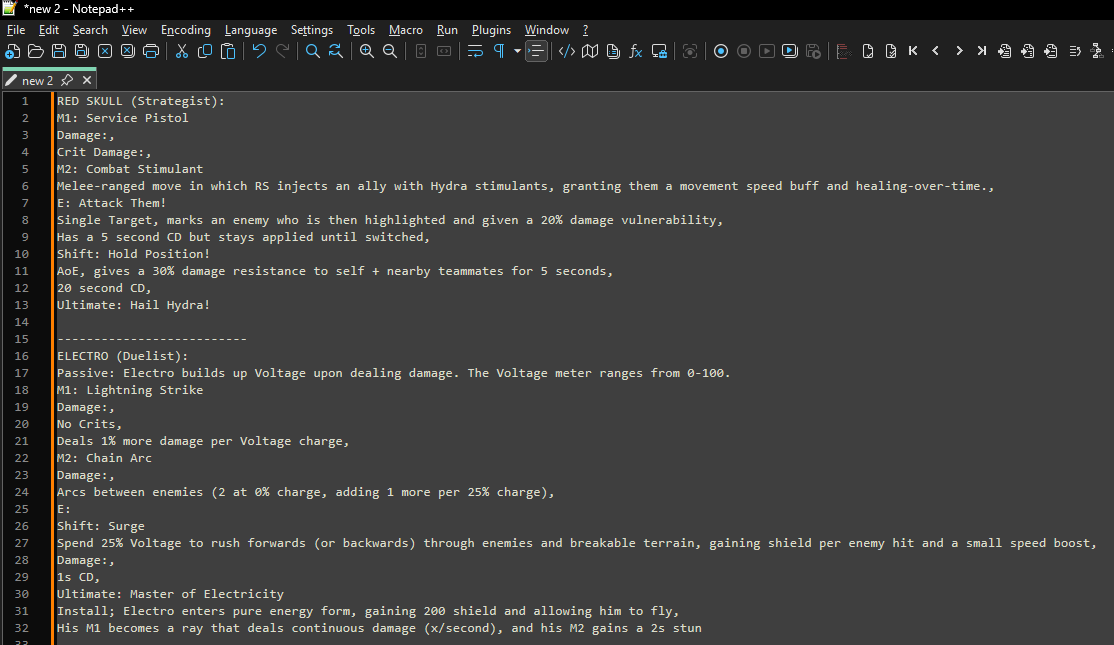Image resolution: width=1114 pixels, height=645 pixels.
Task: Open the Window menu
Action: coord(547,30)
